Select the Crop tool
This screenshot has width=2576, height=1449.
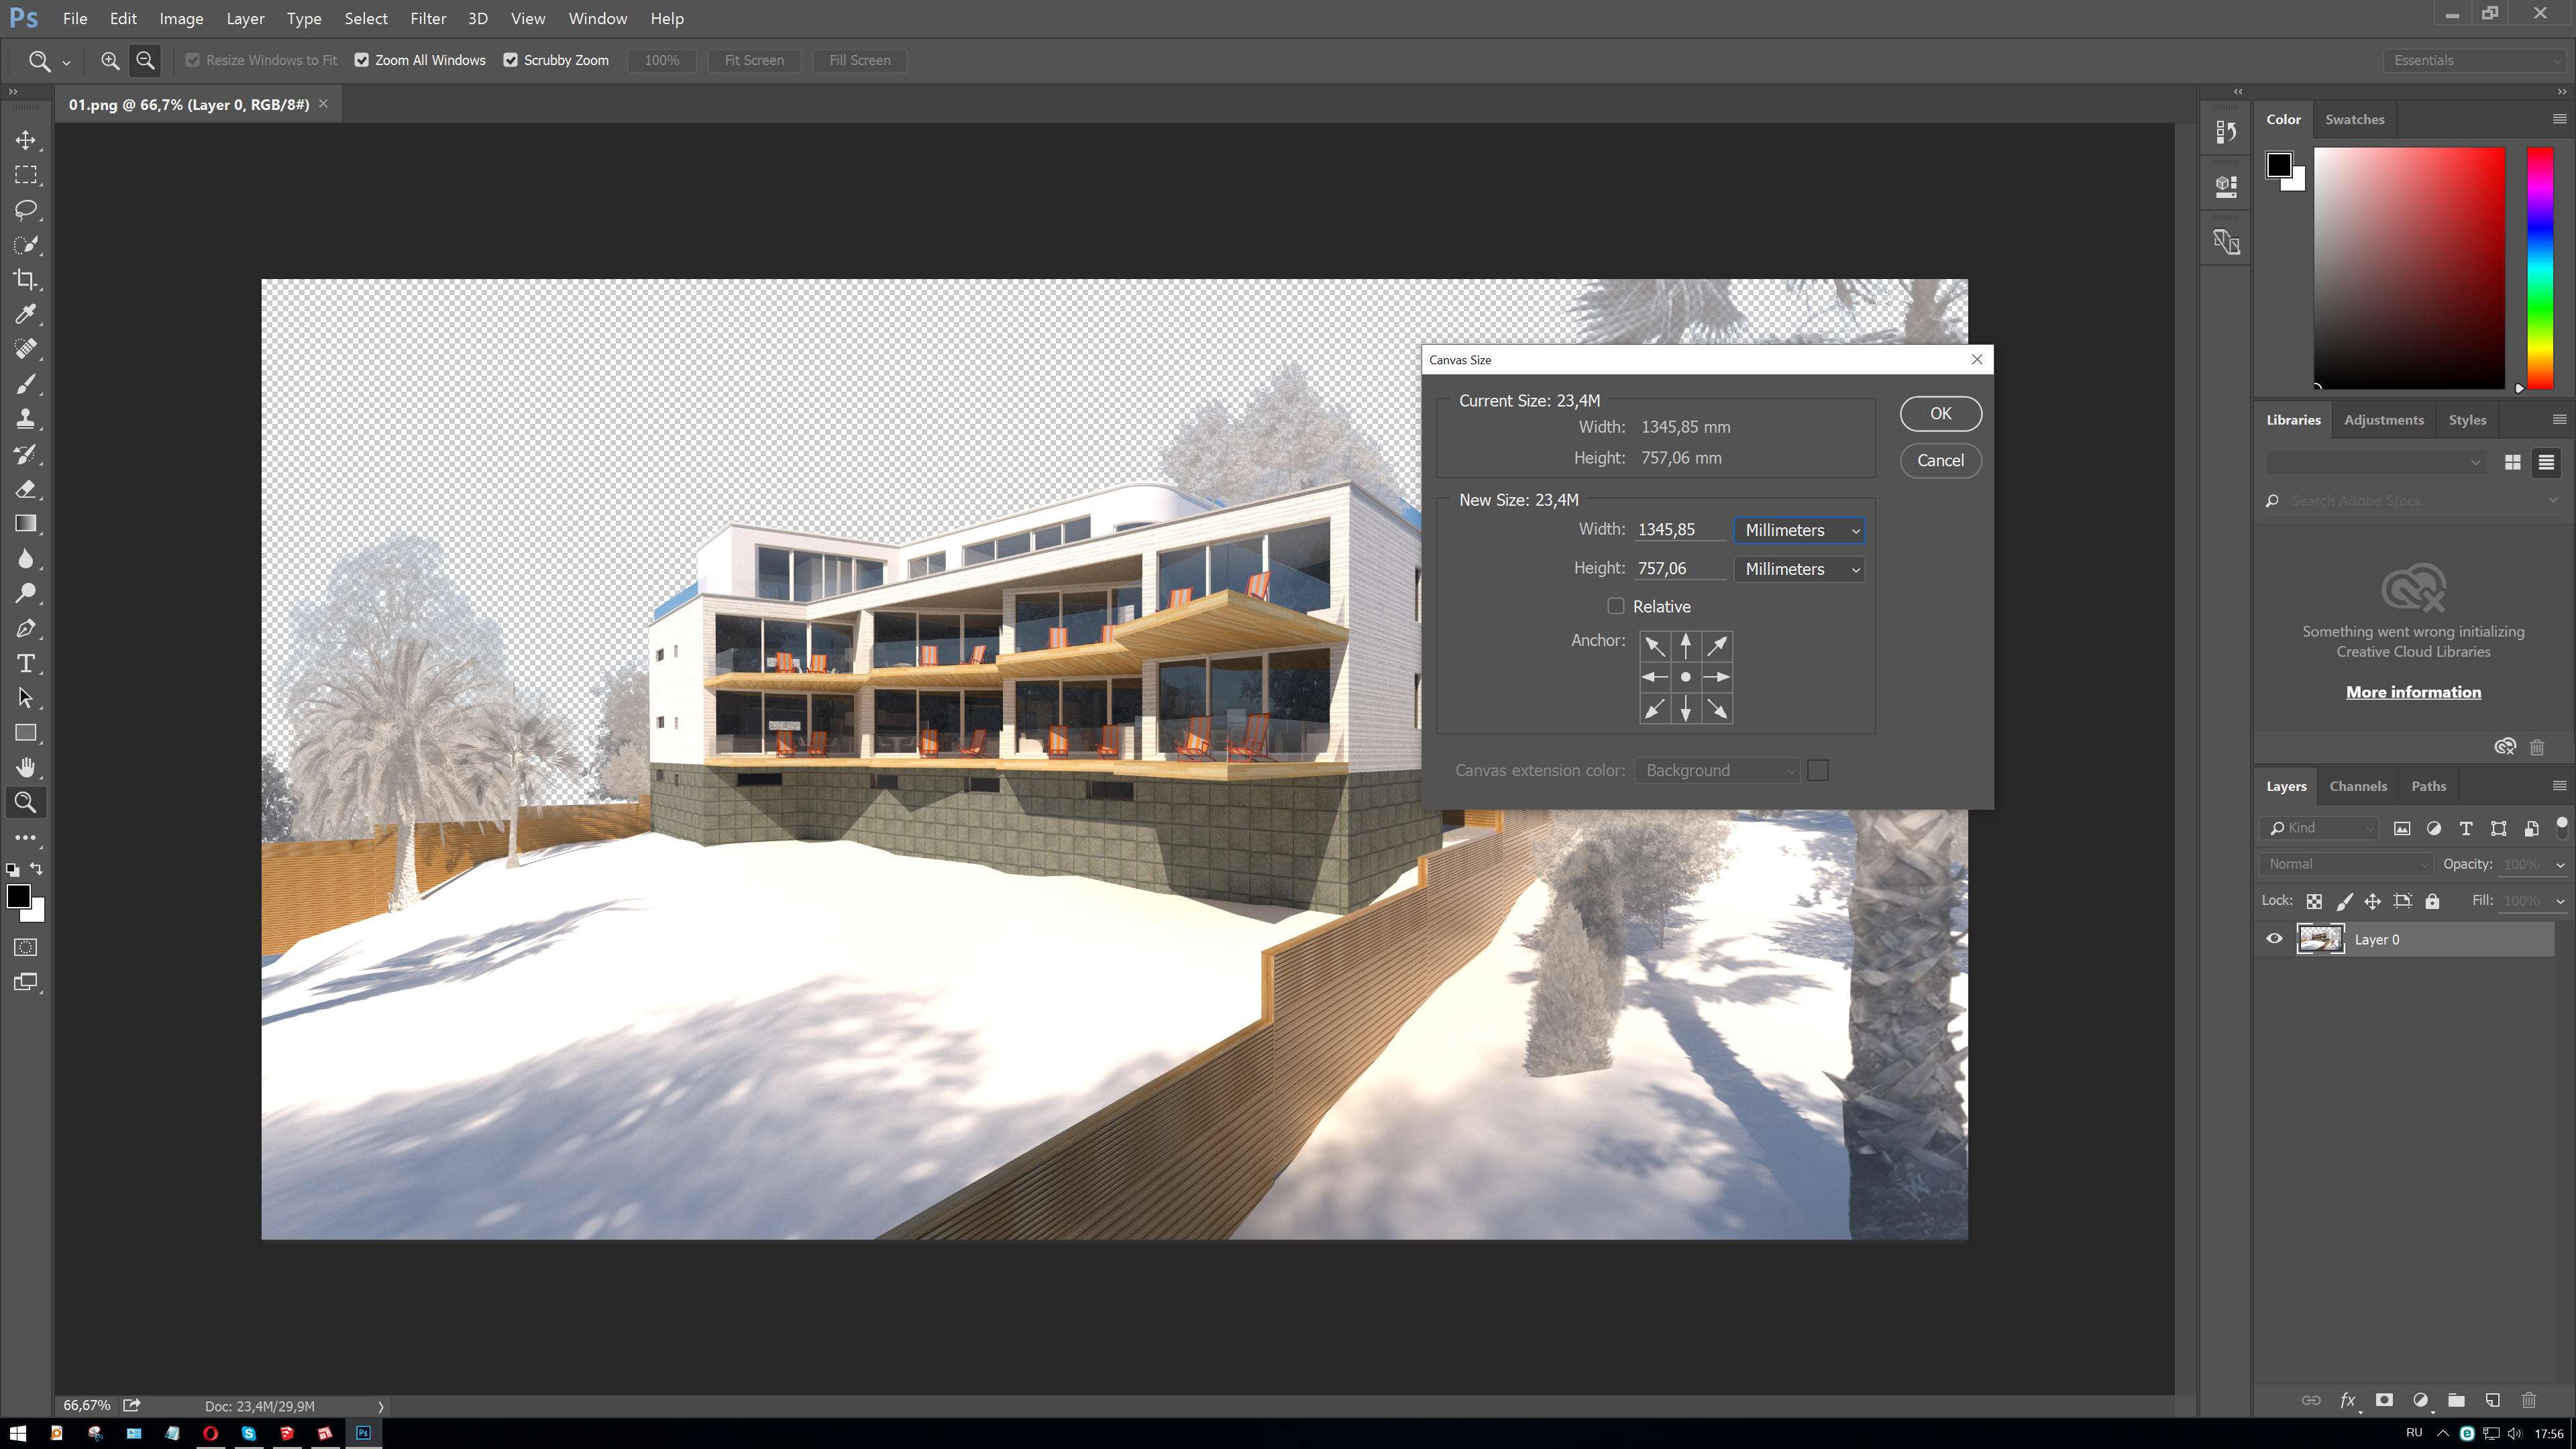pyautogui.click(x=26, y=279)
